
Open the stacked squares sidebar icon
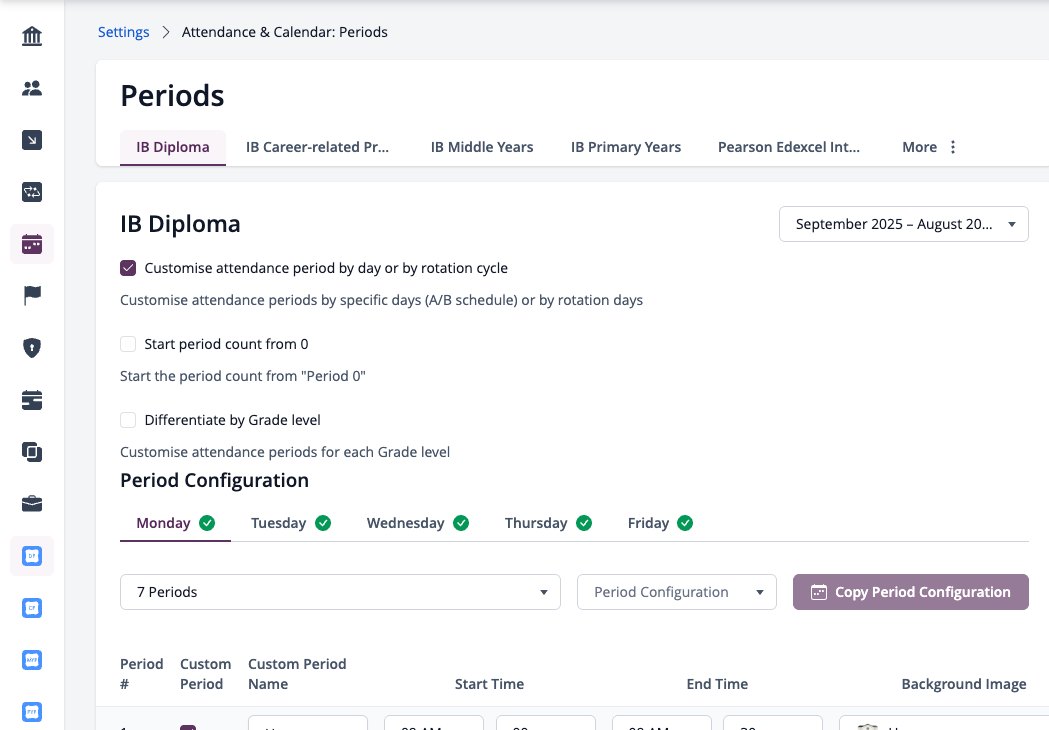(31, 452)
